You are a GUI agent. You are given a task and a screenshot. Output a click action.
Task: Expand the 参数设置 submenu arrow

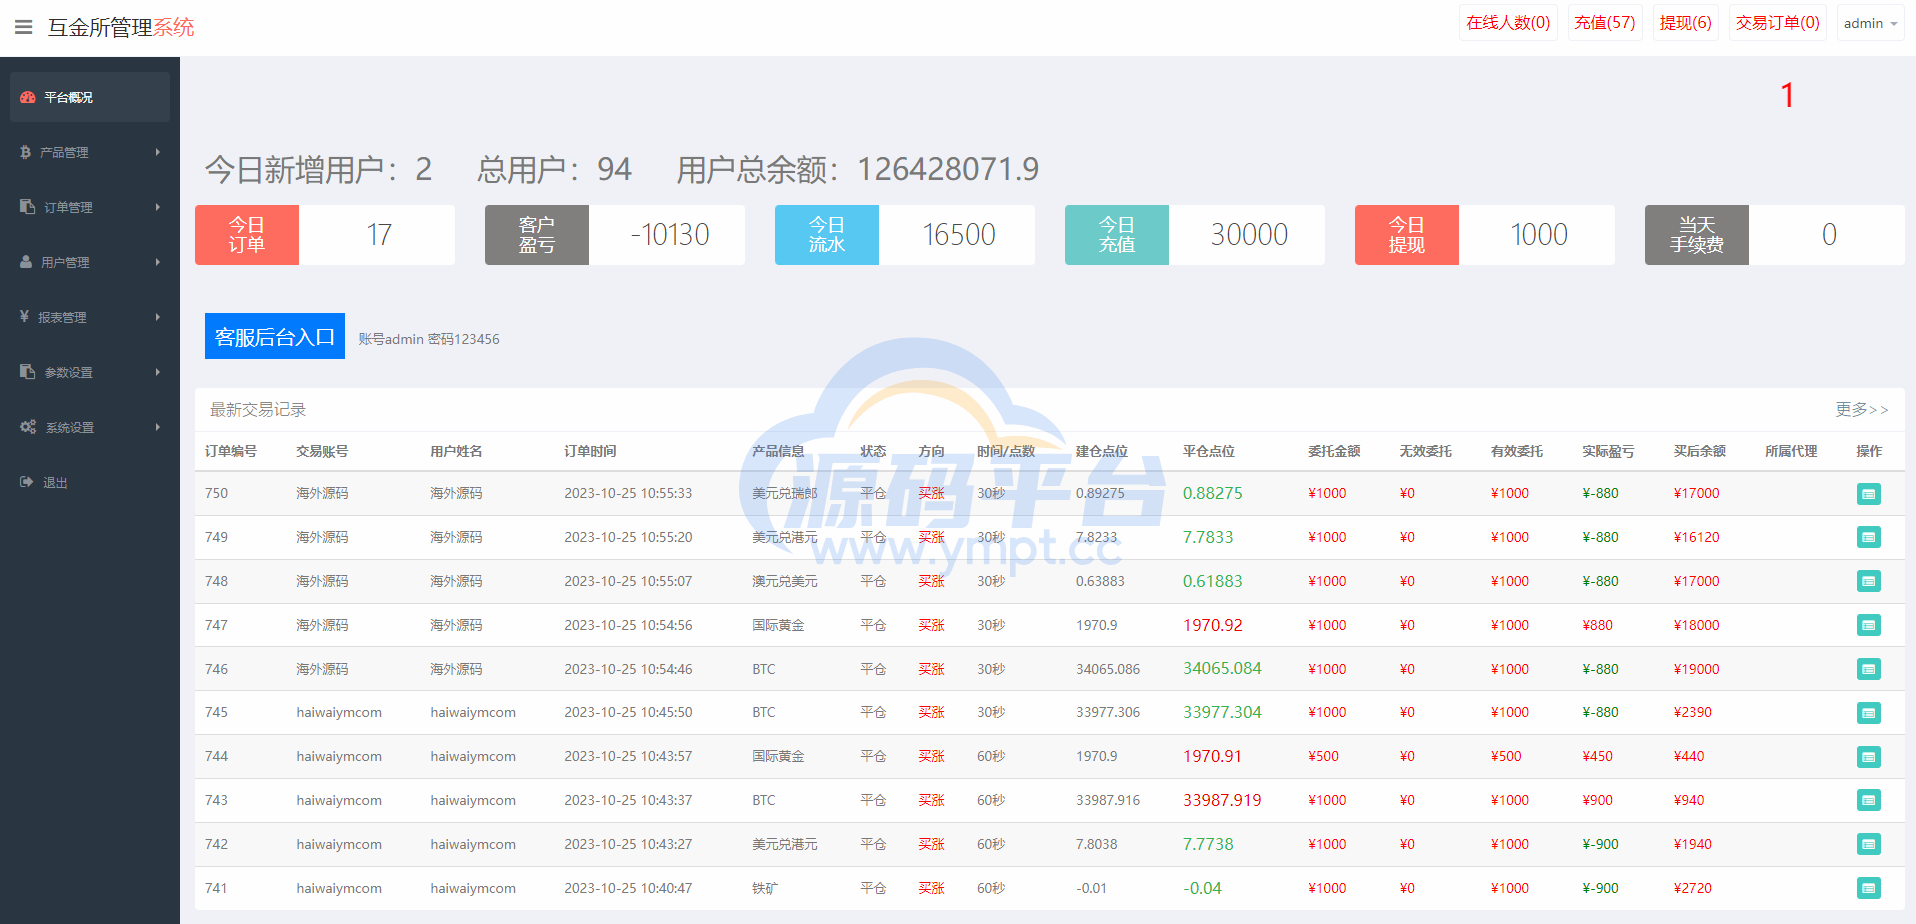[x=157, y=372]
